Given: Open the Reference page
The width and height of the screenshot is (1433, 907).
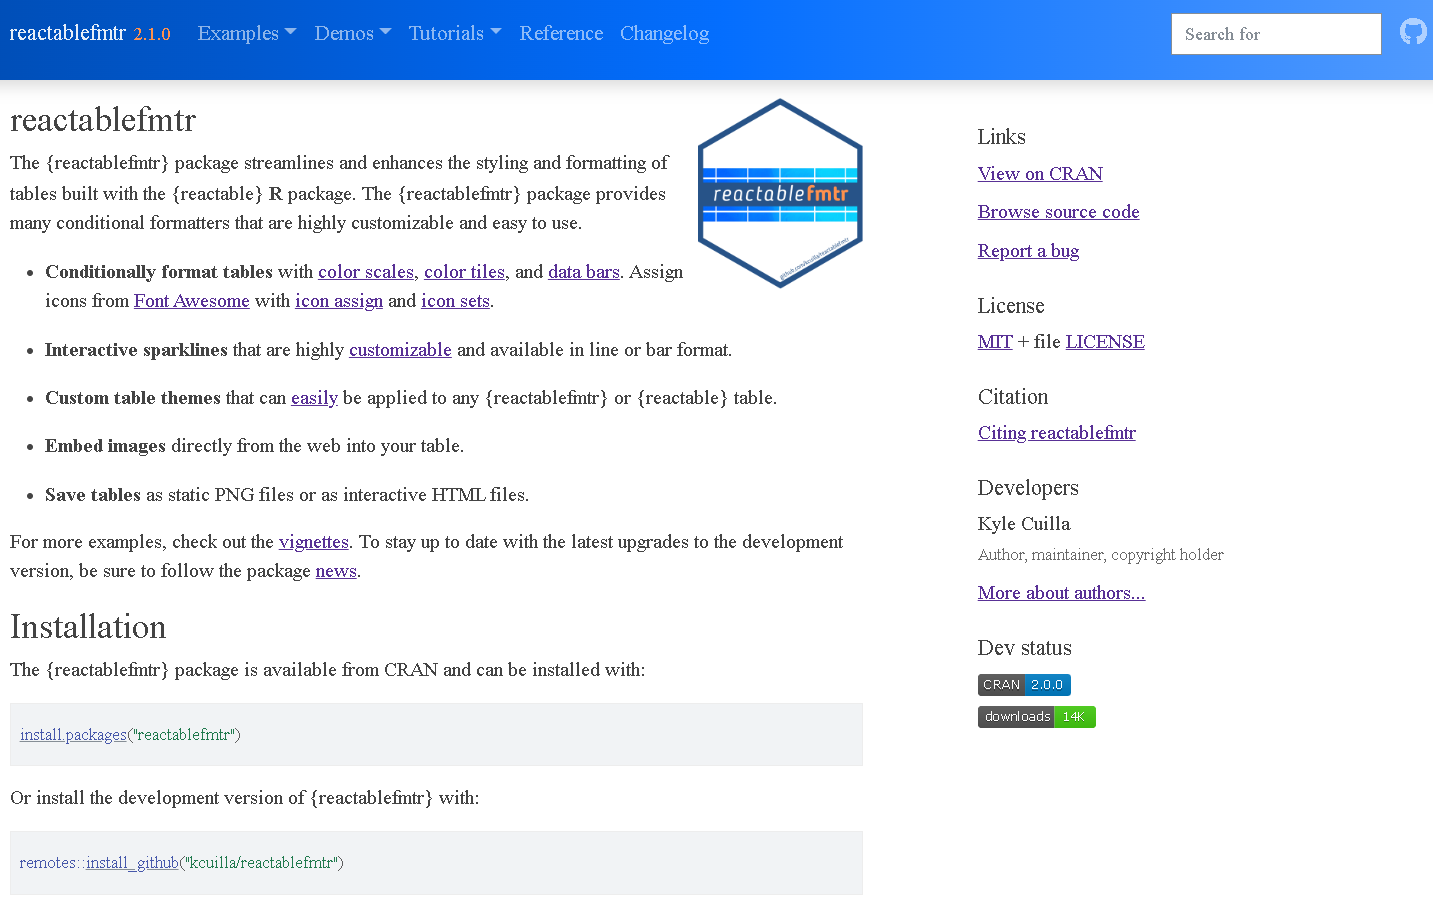Looking at the screenshot, I should [561, 33].
